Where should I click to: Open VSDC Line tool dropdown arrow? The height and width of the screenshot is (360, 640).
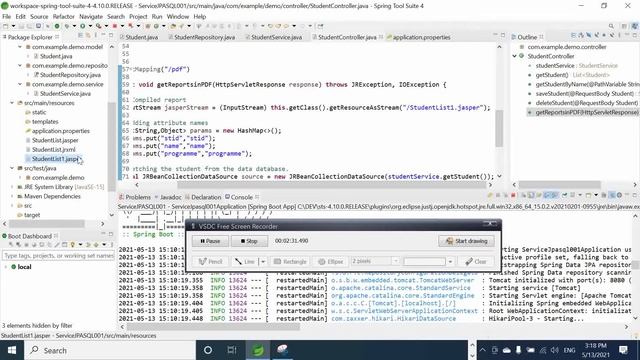263,262
